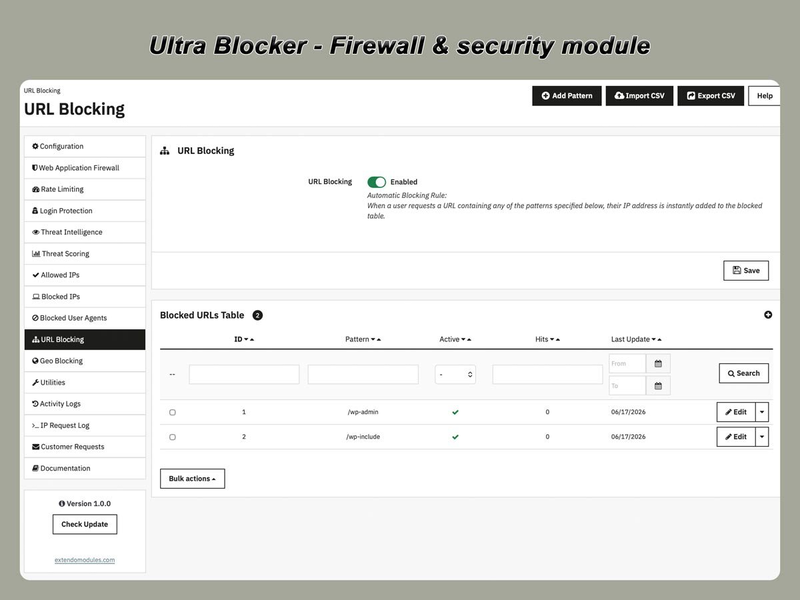This screenshot has width=800, height=600.
Task: Sort table by Active column
Action: pos(455,339)
